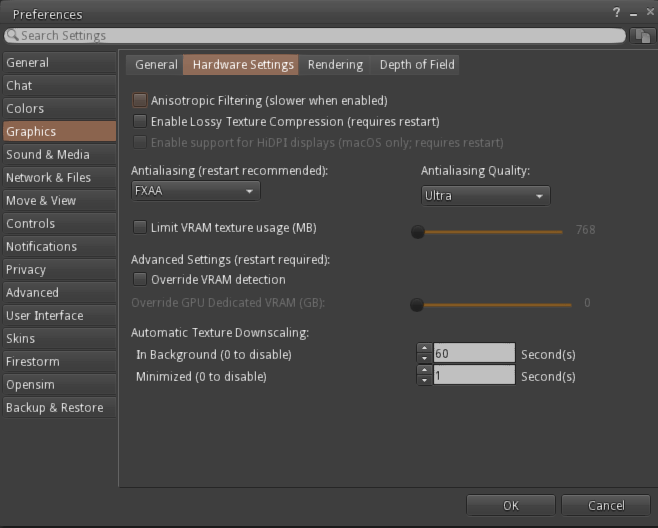Screen dimensions: 658x528
Task: Open Skins preferences
Action: (60, 338)
